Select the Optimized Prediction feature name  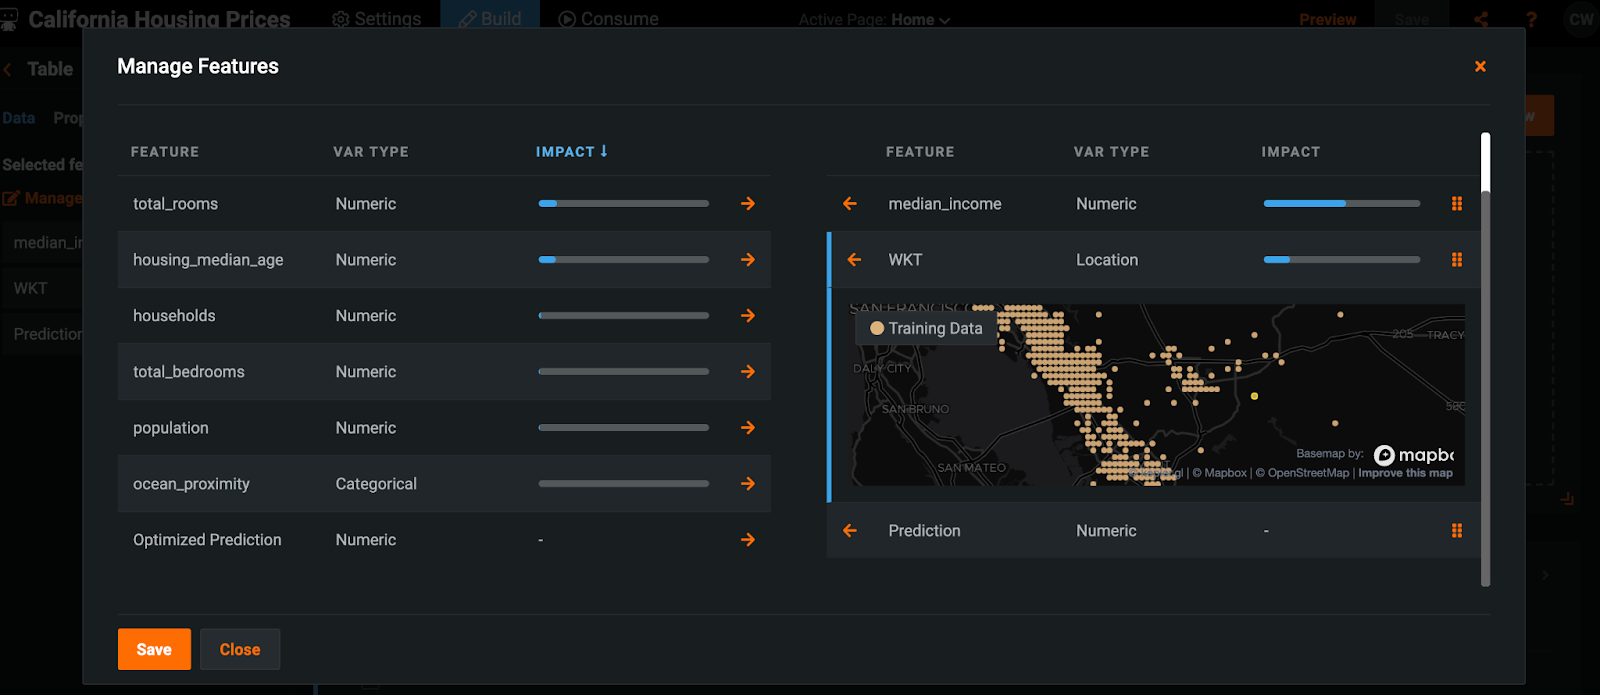tap(207, 539)
